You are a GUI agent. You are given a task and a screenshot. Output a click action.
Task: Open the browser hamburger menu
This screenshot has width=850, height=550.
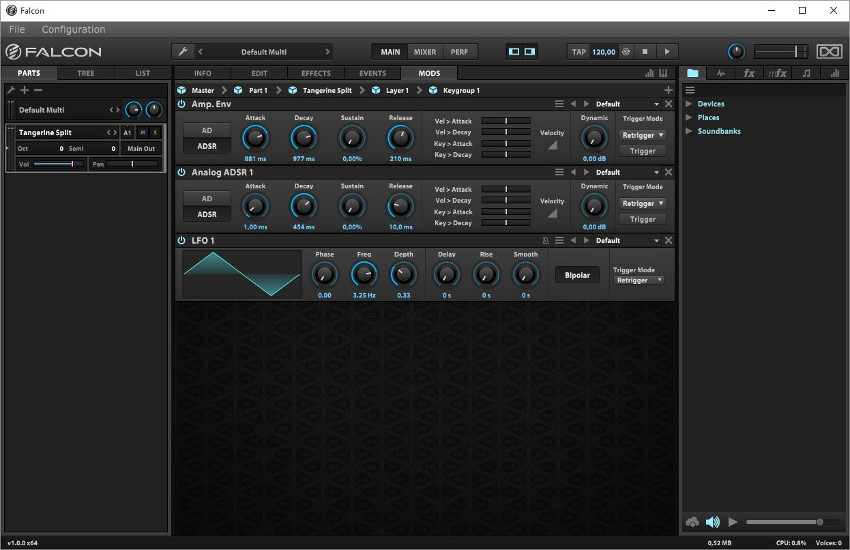pyautogui.click(x=690, y=90)
